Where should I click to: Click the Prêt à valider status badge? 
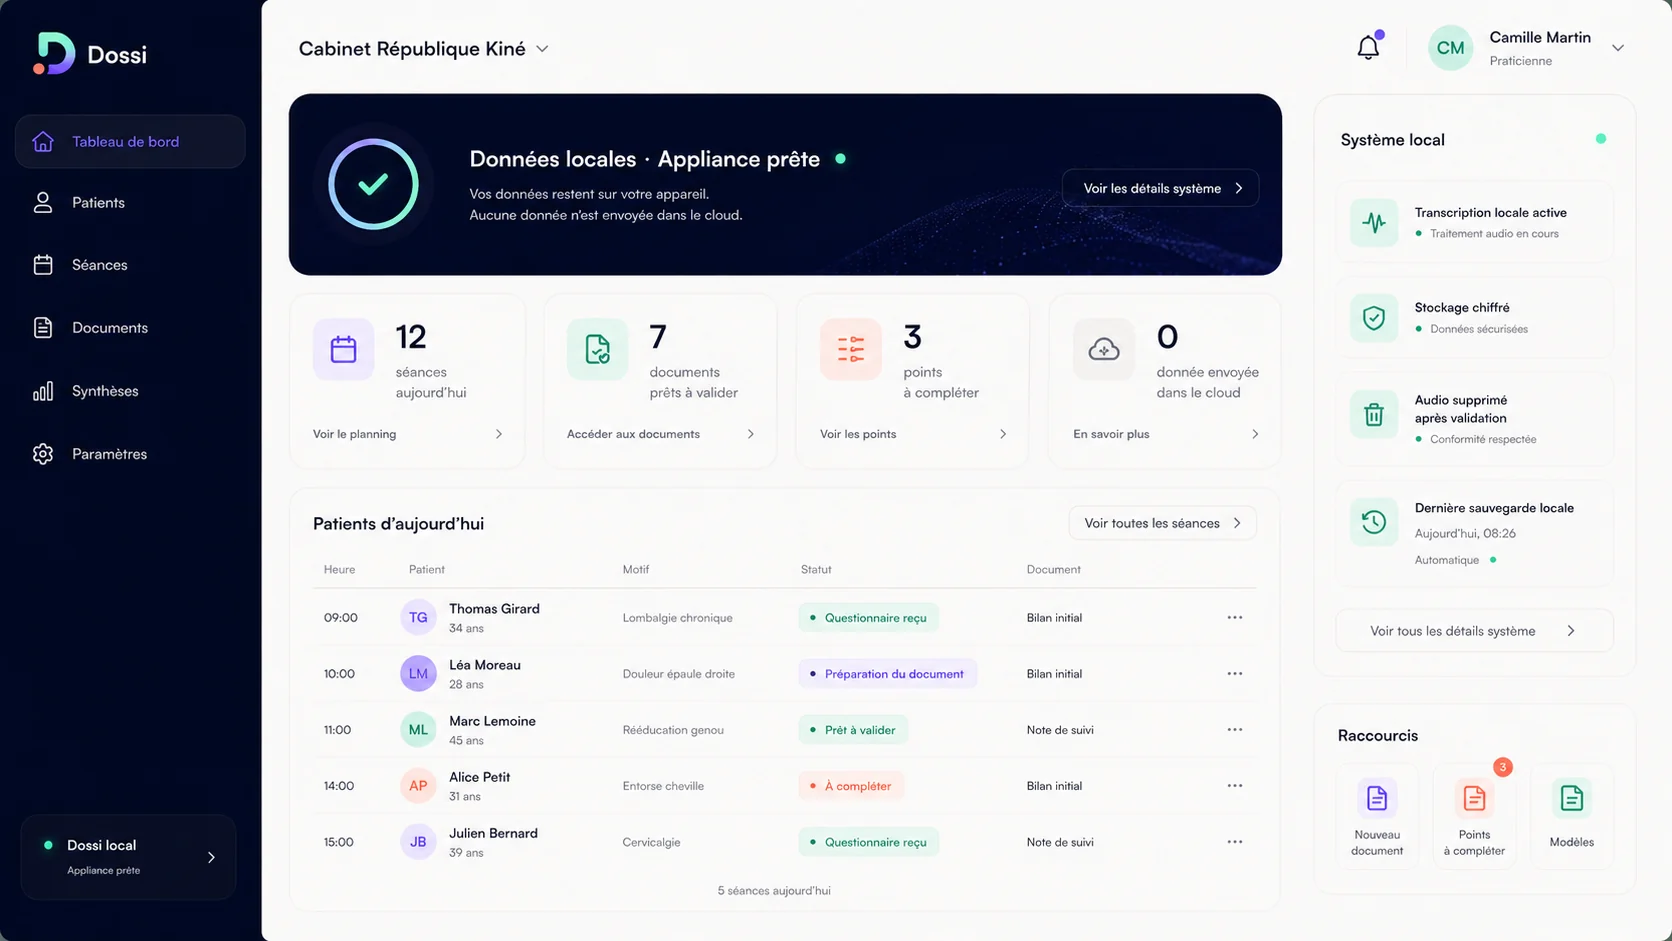853,730
